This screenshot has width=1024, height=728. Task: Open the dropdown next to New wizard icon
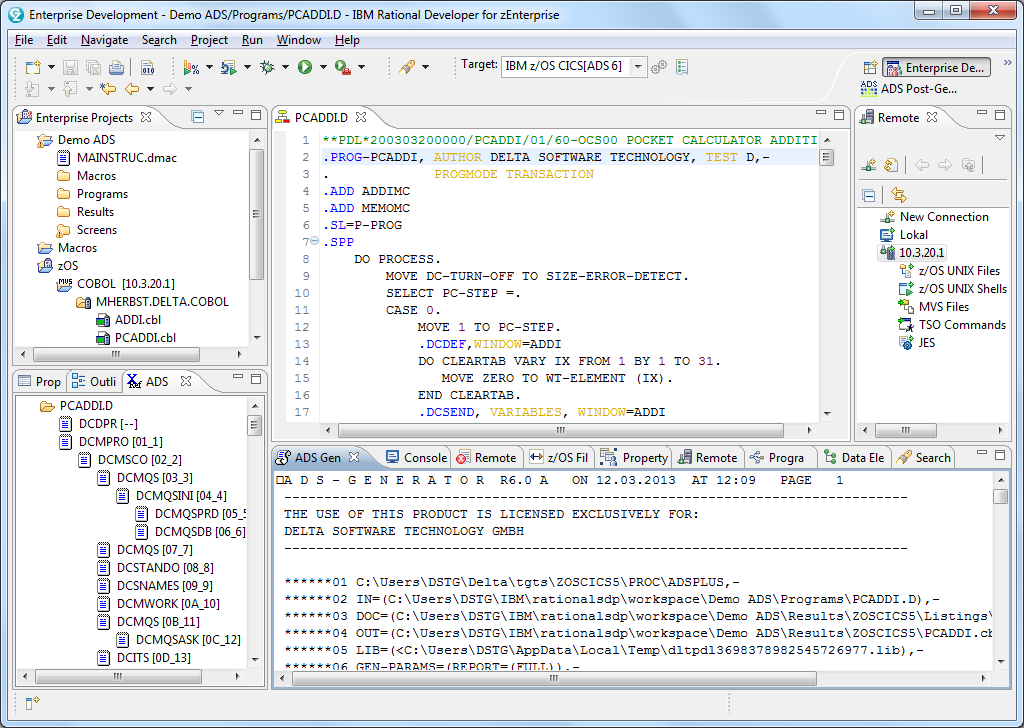pyautogui.click(x=51, y=67)
